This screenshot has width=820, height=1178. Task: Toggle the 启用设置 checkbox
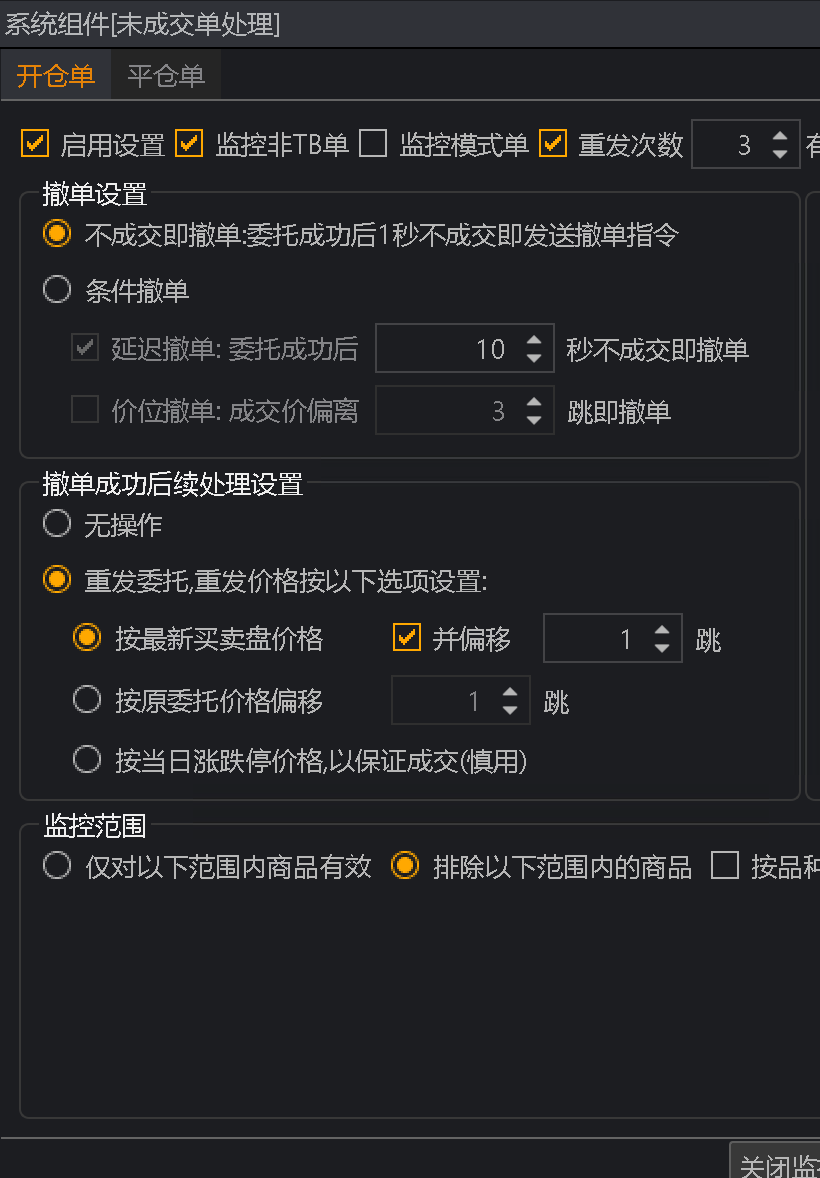pyautogui.click(x=35, y=144)
